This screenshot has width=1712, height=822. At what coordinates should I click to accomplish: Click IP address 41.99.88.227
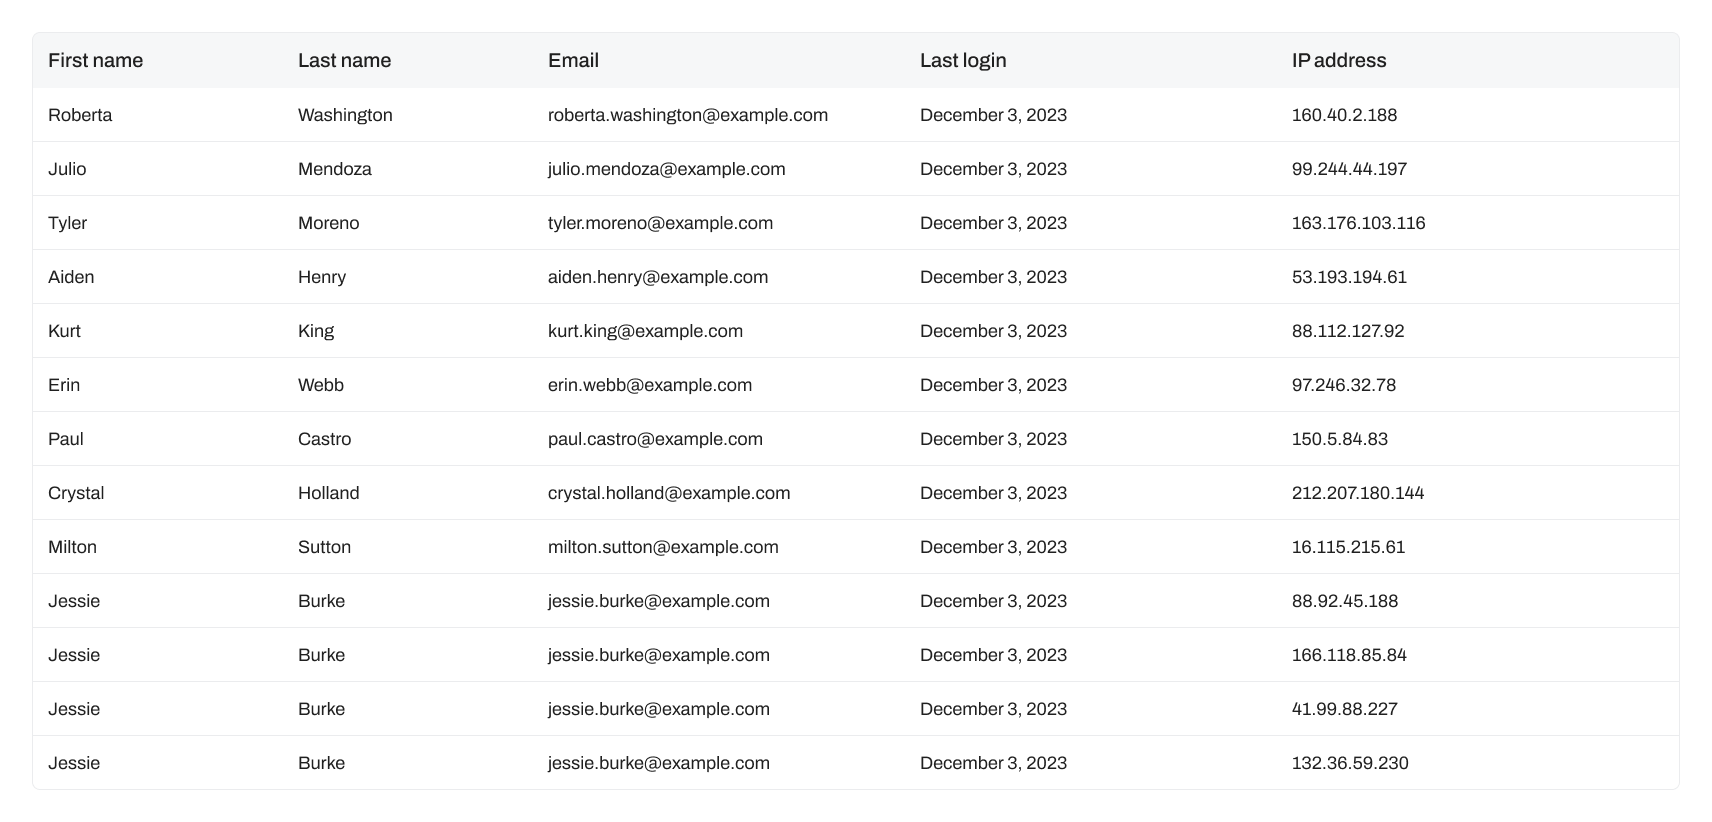pos(1344,709)
